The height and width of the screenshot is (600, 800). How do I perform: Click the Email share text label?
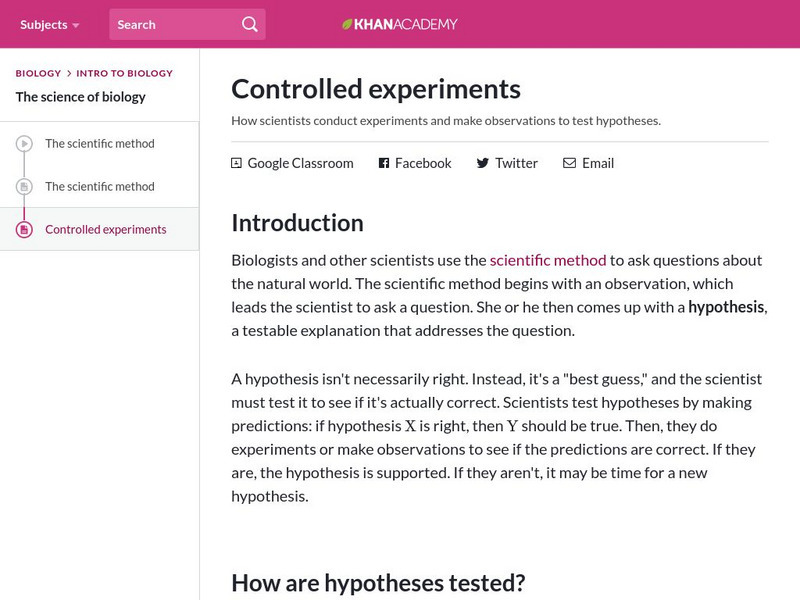597,162
